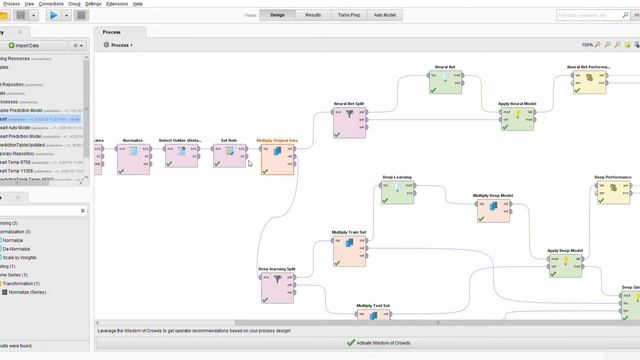
Task: Click the search magnifier in the global search
Action: pyautogui.click(x=625, y=15)
